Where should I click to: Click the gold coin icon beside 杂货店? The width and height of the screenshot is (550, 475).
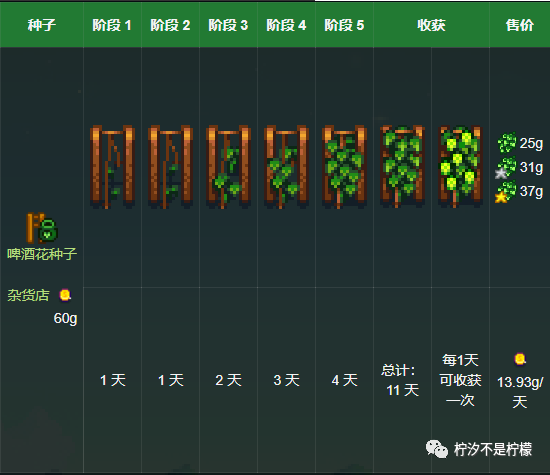pyautogui.click(x=65, y=295)
